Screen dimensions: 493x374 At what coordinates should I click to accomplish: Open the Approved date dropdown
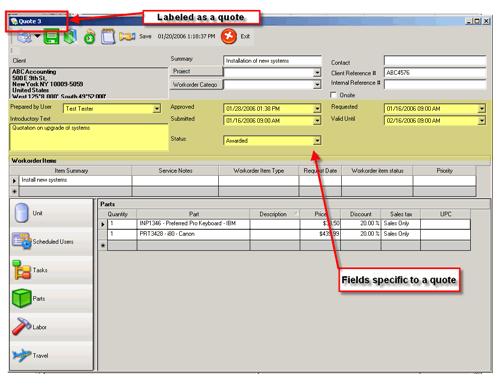coord(317,109)
